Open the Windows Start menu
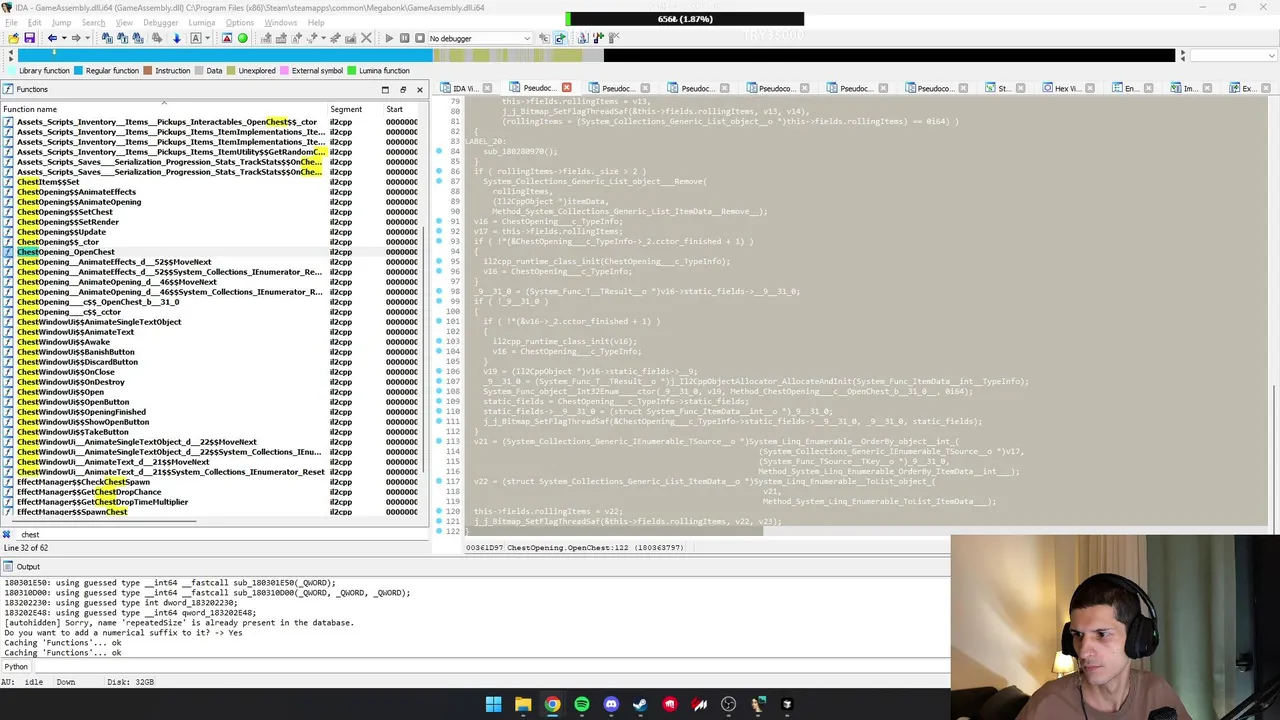Viewport: 1280px width, 720px height. tap(493, 704)
